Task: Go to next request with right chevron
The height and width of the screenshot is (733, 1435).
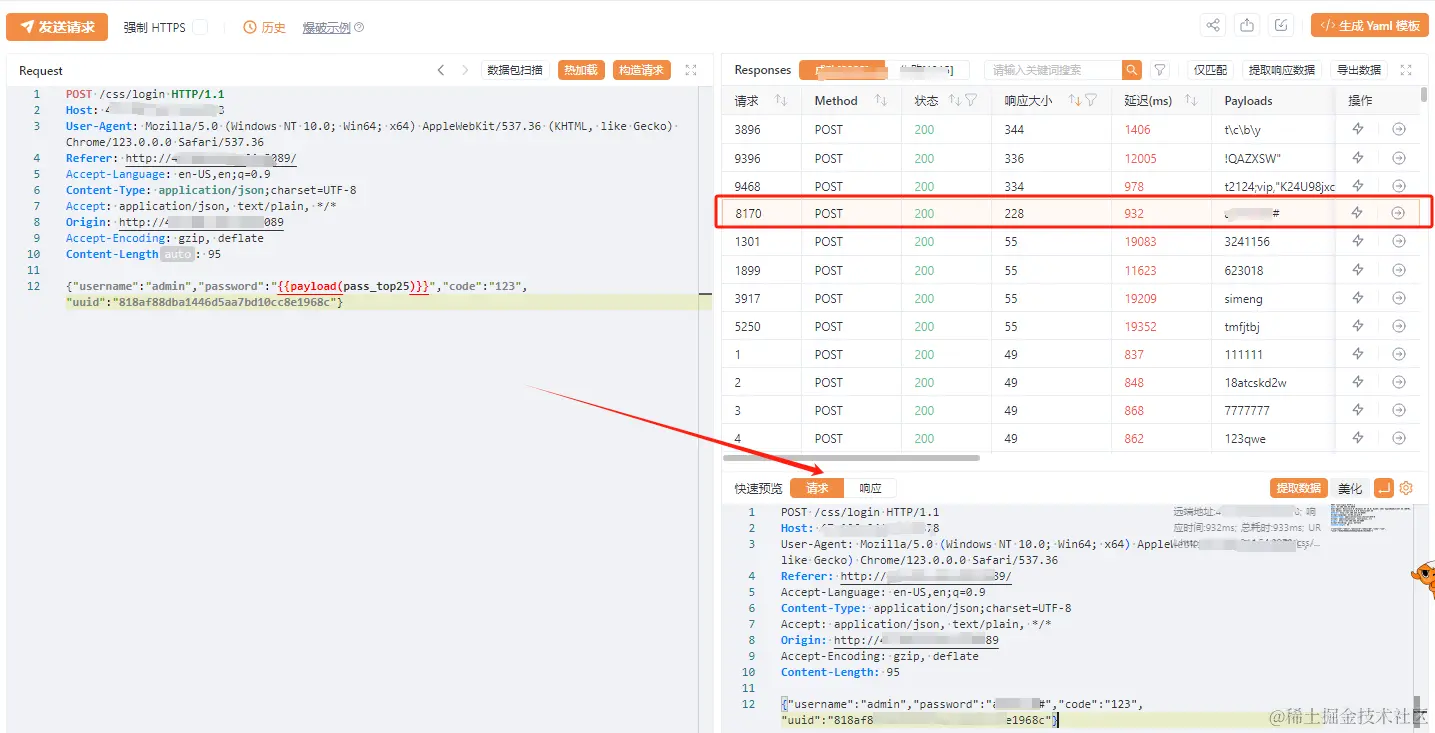Action: (x=465, y=70)
